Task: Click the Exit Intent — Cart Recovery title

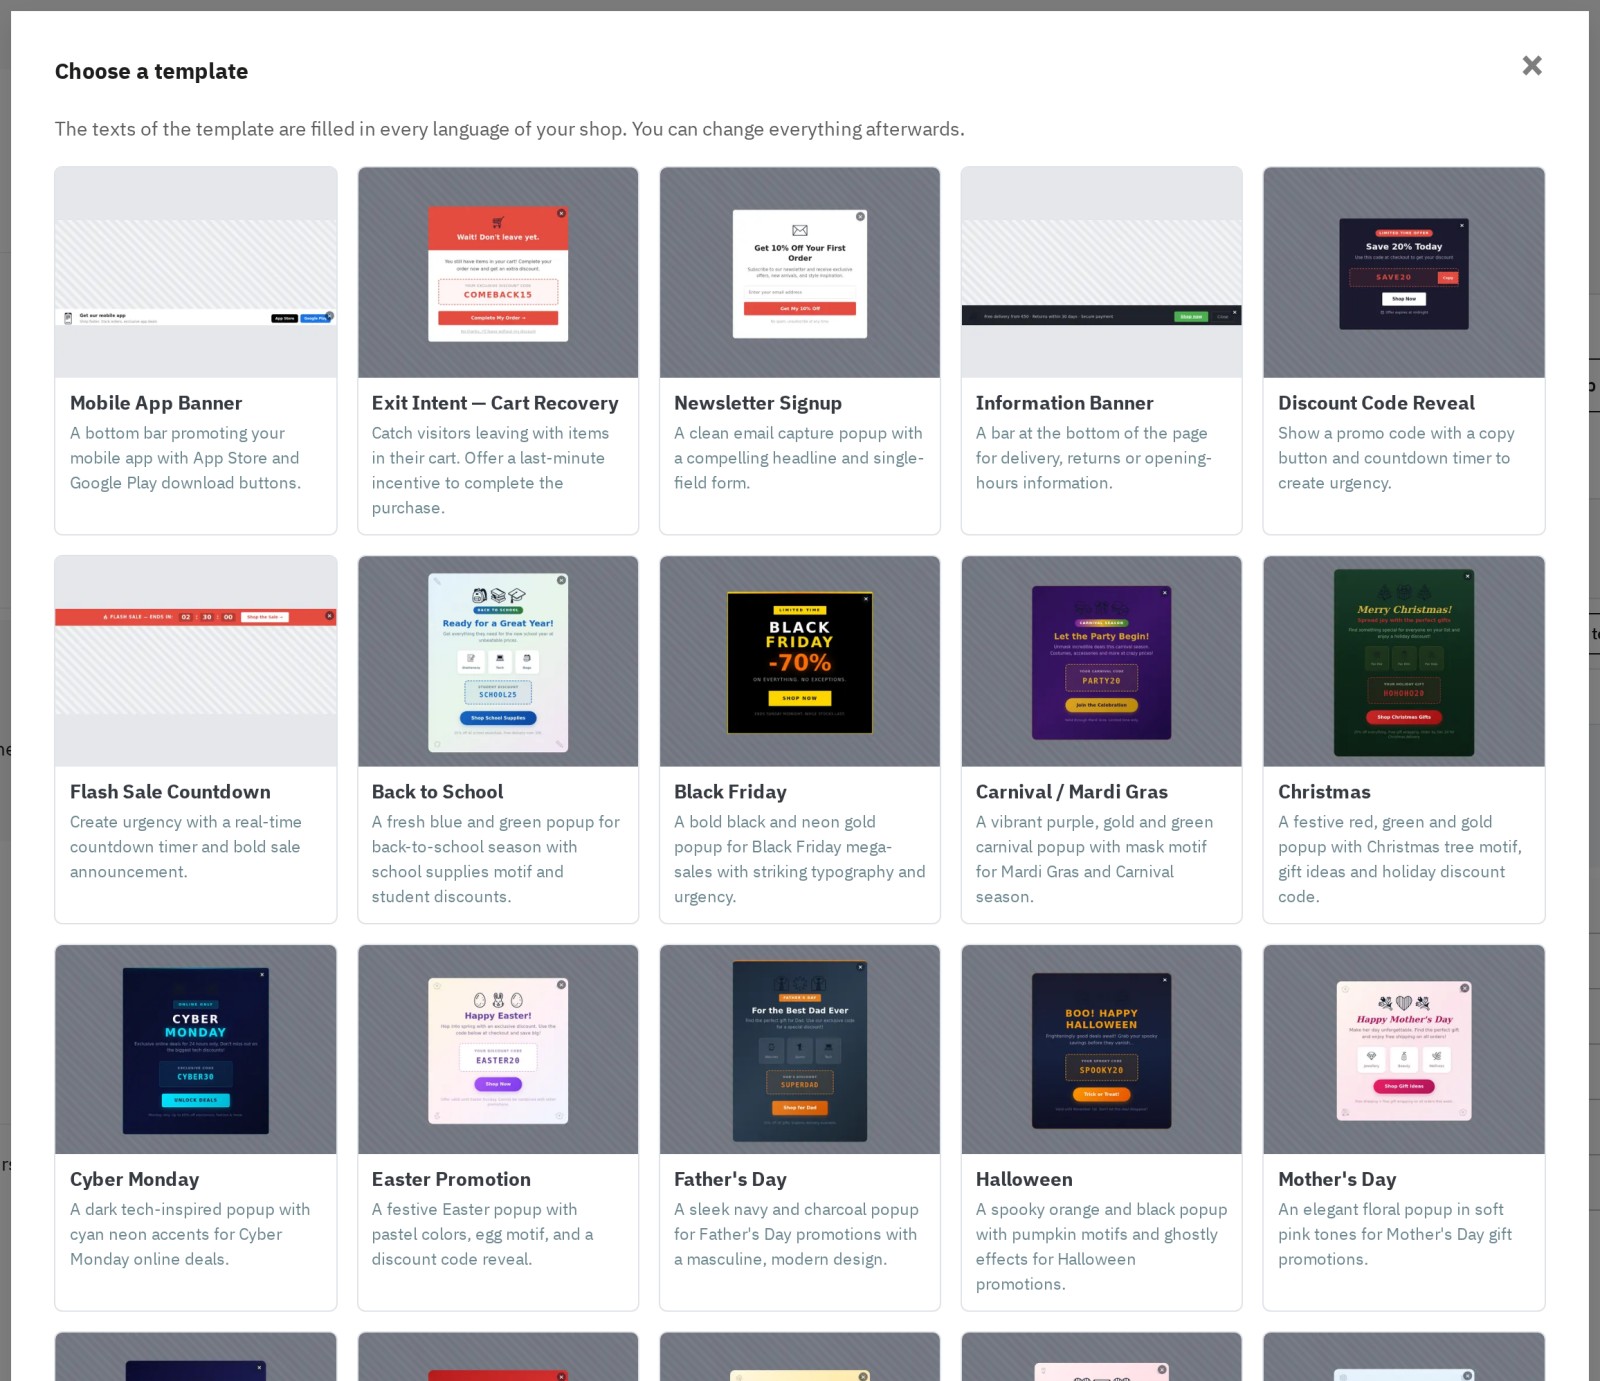Action: pos(495,403)
